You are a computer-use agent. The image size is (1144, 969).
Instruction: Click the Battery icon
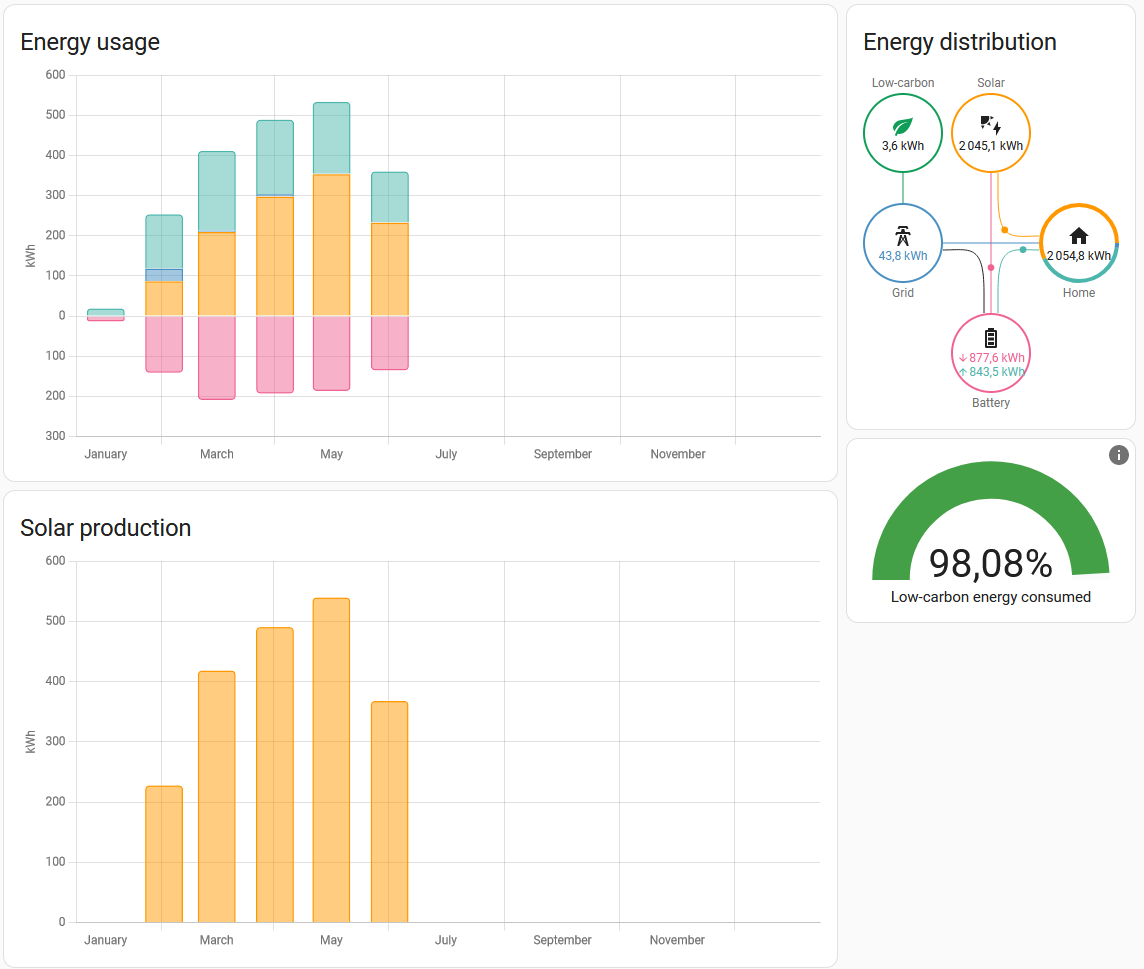(x=990, y=338)
